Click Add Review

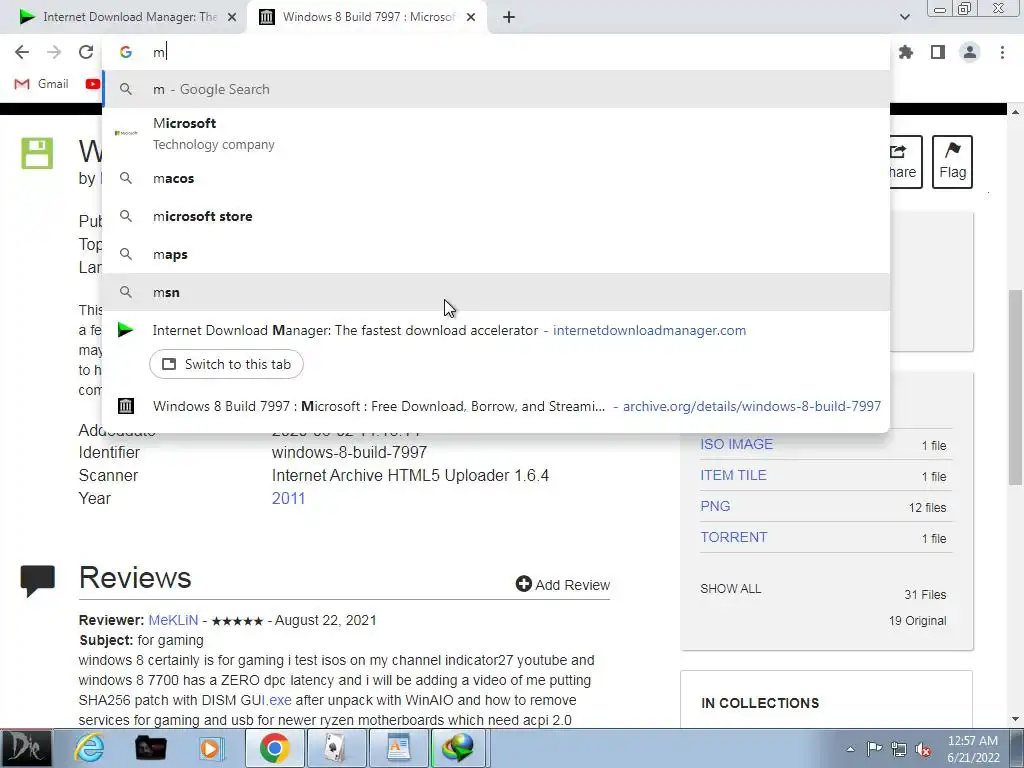tap(563, 584)
